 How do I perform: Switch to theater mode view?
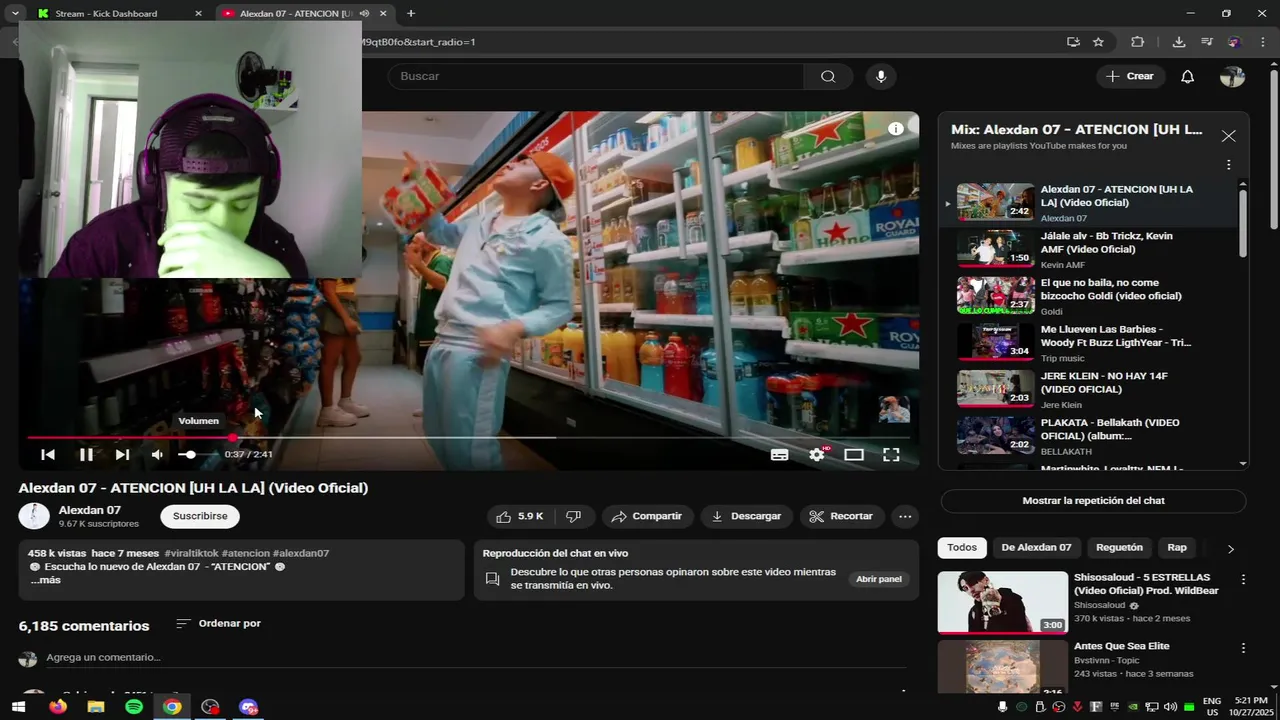point(853,454)
